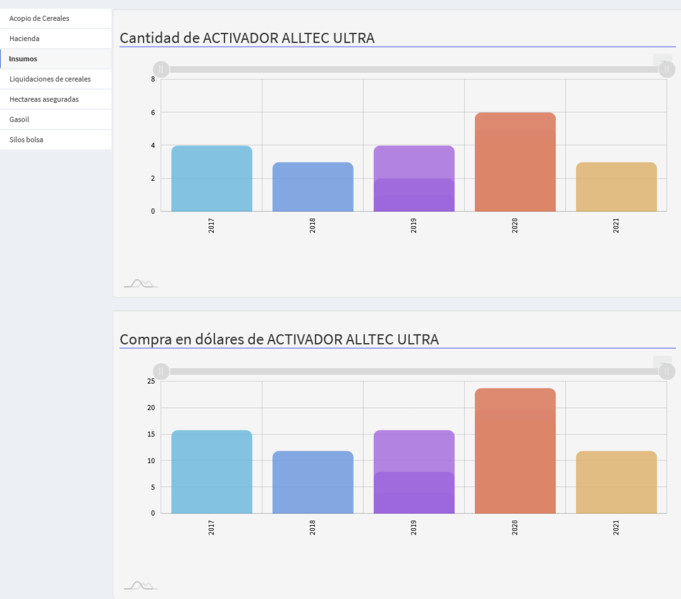Click the y-axis value 25 in Compra en dólares chart
This screenshot has height=599, width=681.
(x=151, y=381)
